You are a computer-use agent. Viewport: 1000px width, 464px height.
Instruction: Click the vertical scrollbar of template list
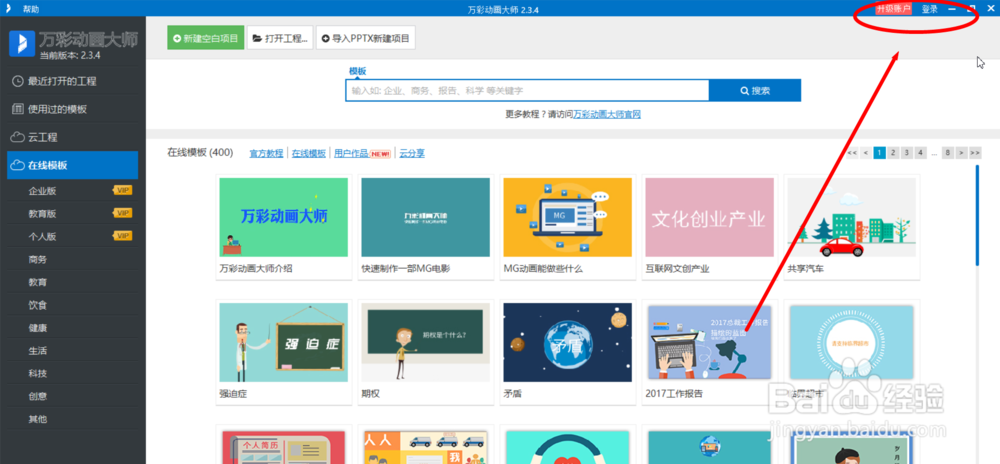[x=977, y=215]
